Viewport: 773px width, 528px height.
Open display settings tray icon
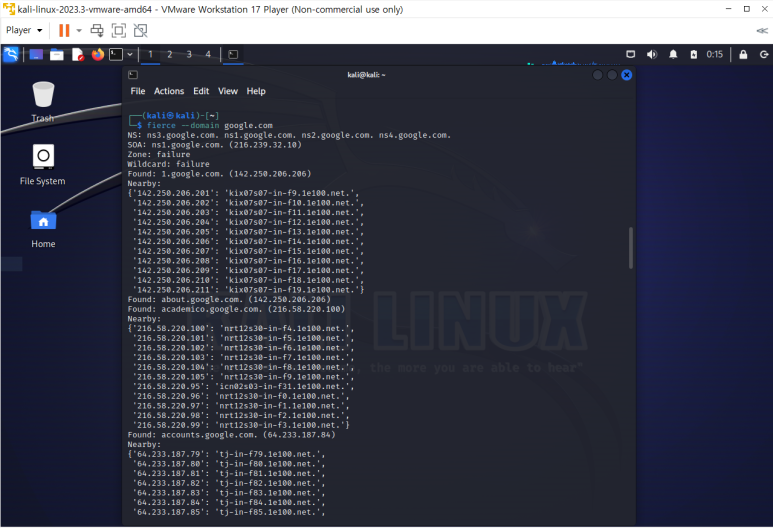tap(631, 54)
